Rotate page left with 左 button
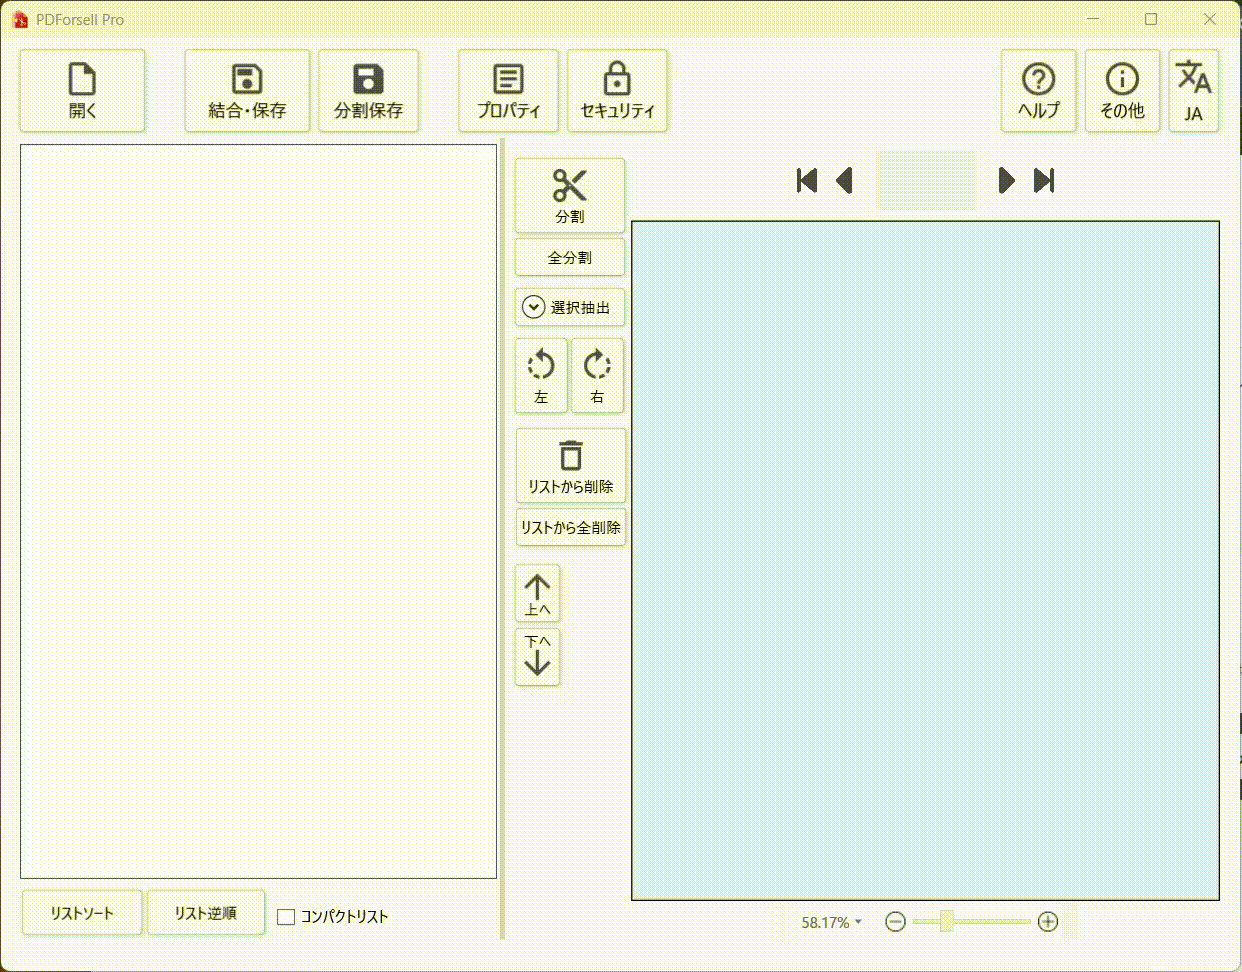 [x=541, y=375]
